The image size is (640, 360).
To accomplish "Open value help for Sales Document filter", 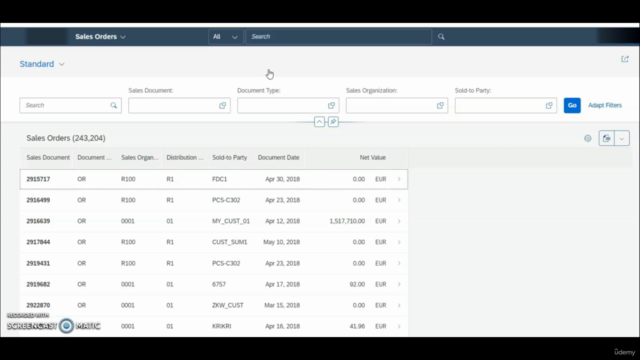I will [x=222, y=105].
